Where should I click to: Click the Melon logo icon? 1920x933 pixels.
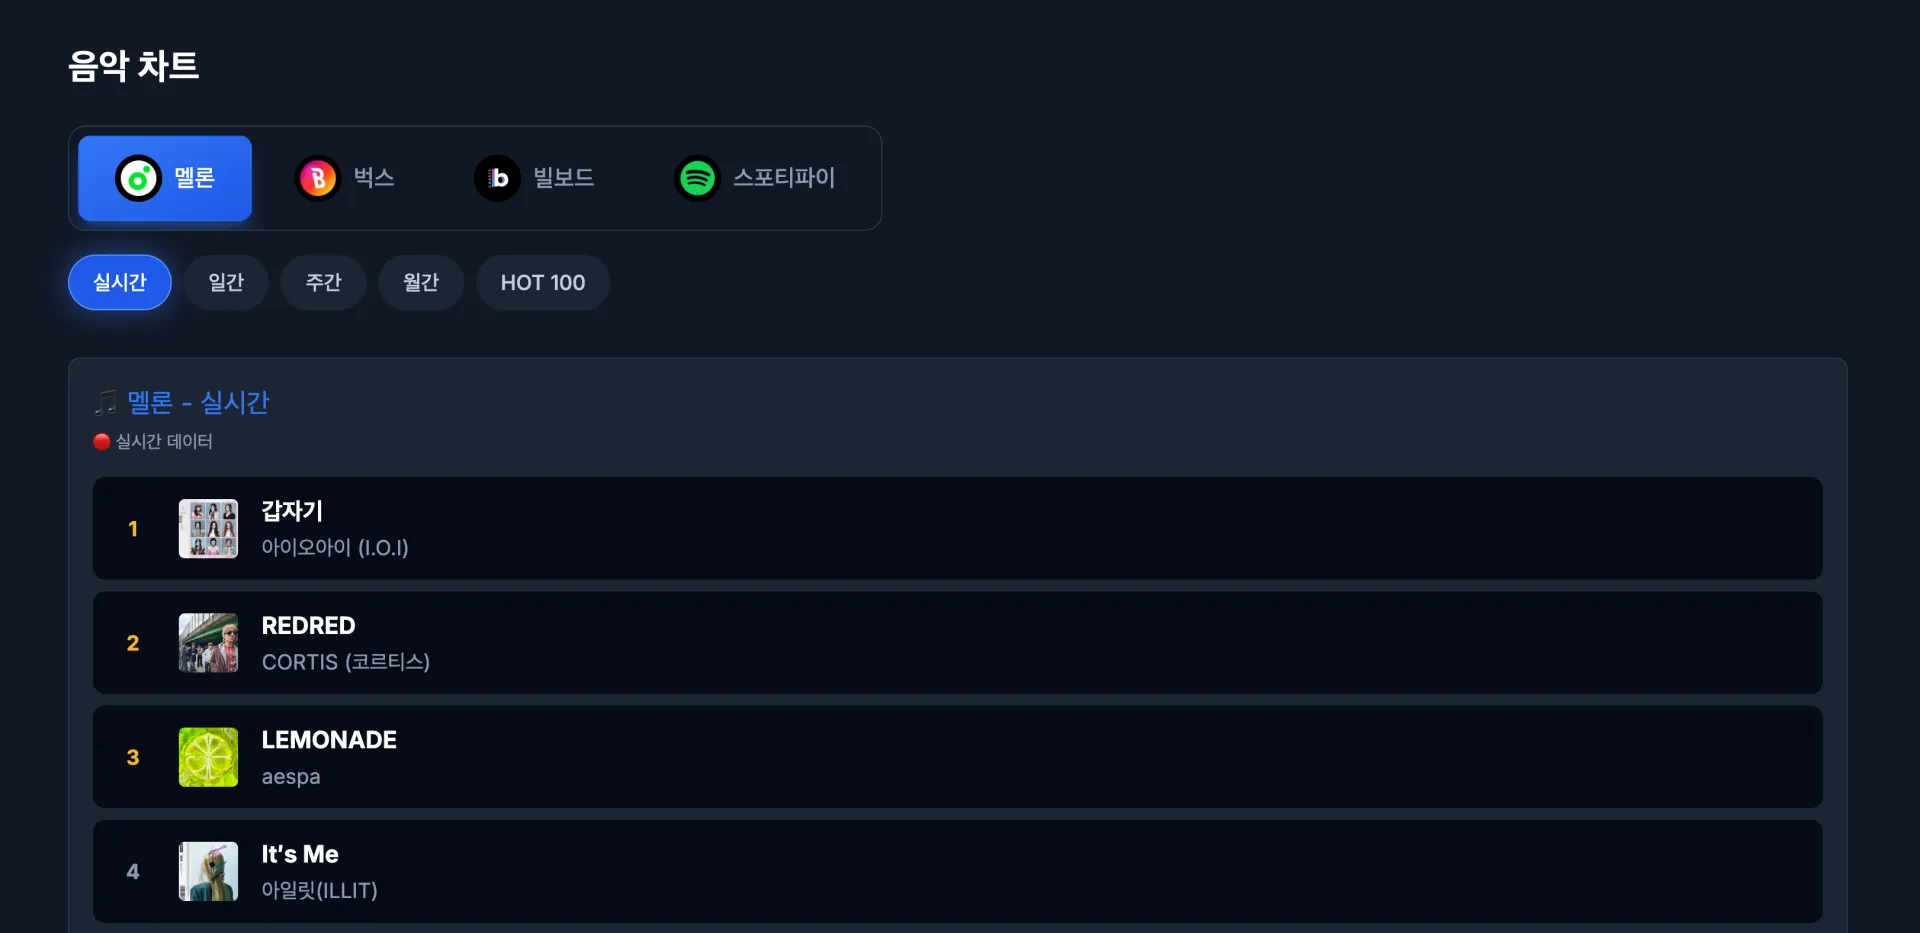point(138,179)
